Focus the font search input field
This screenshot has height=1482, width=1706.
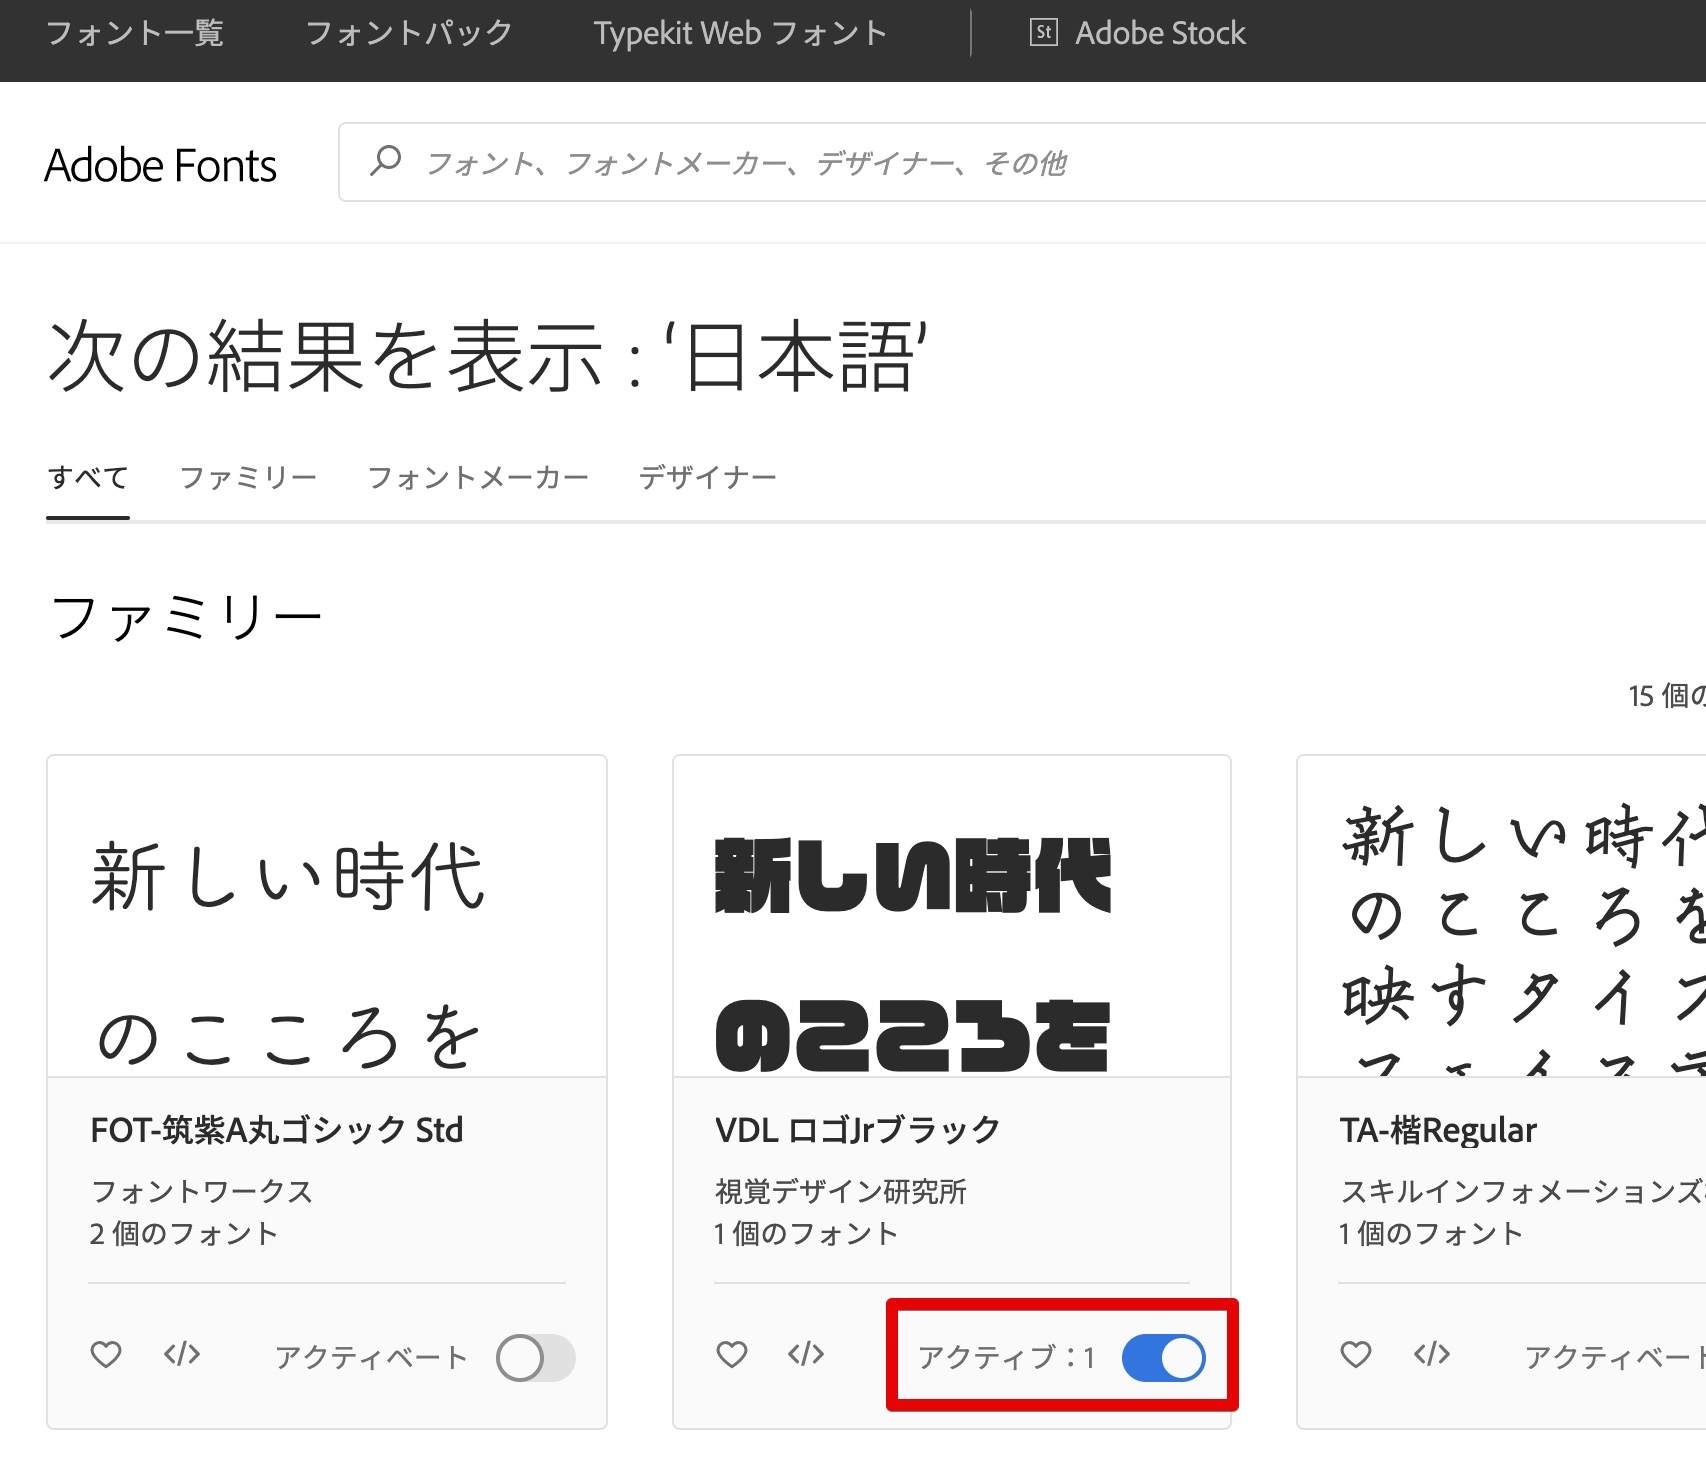pyautogui.click(x=1022, y=162)
